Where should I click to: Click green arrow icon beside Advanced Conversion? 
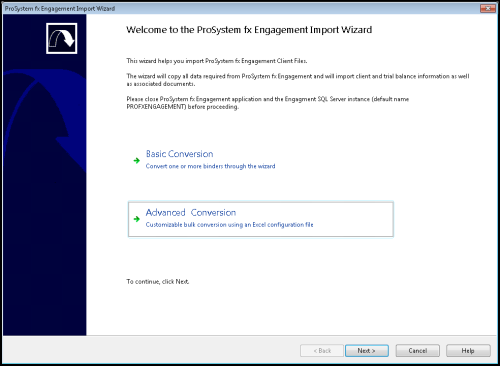[137, 219]
